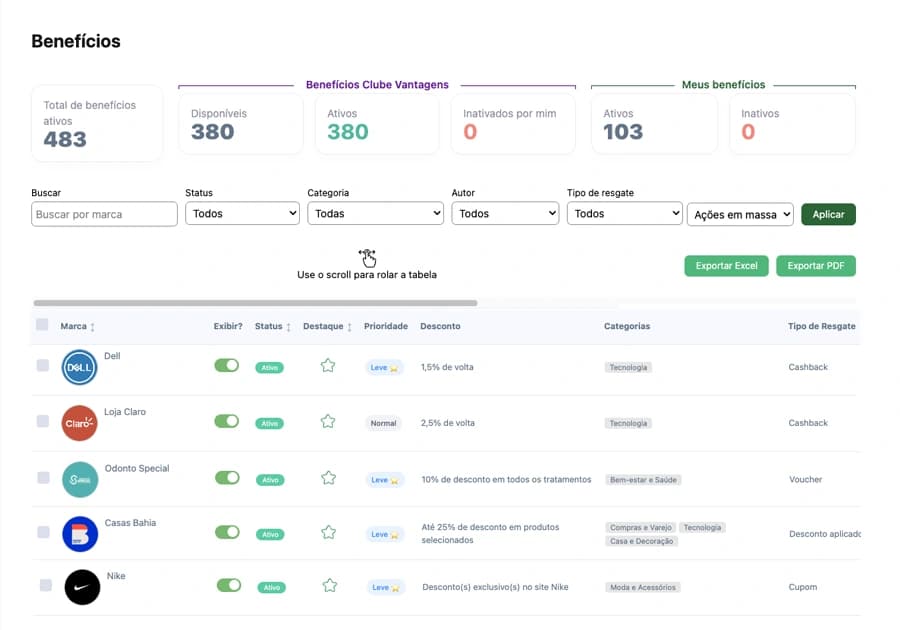Export table via Exportar Excel

[x=726, y=266]
